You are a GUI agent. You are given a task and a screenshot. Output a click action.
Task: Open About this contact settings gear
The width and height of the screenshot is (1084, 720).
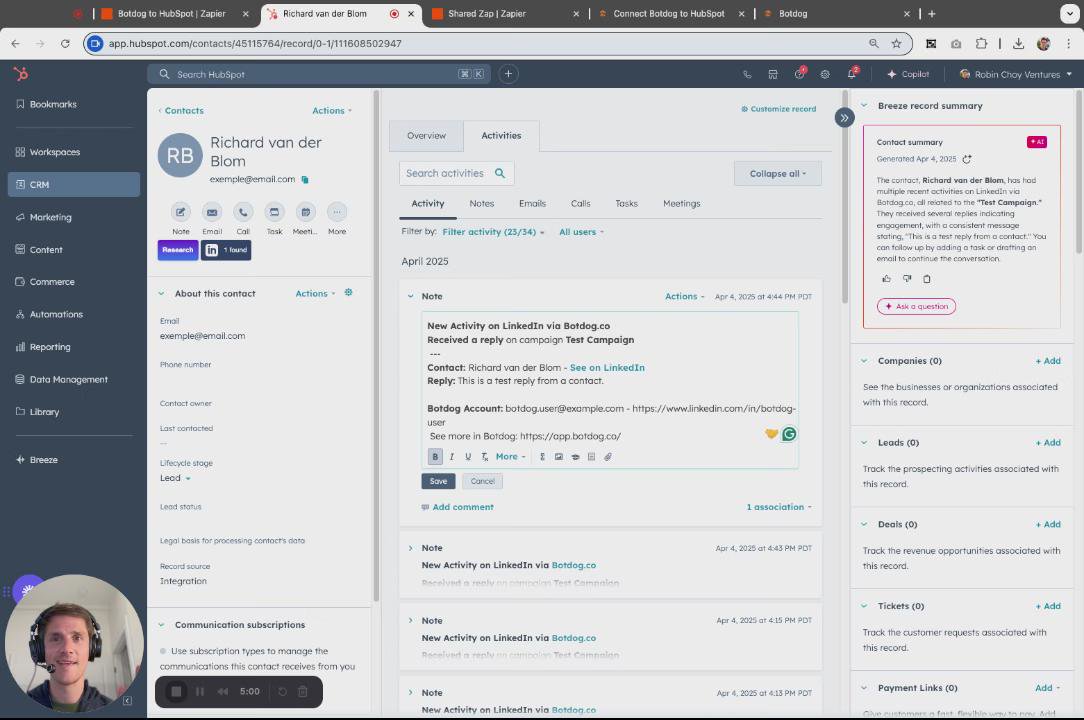348,293
